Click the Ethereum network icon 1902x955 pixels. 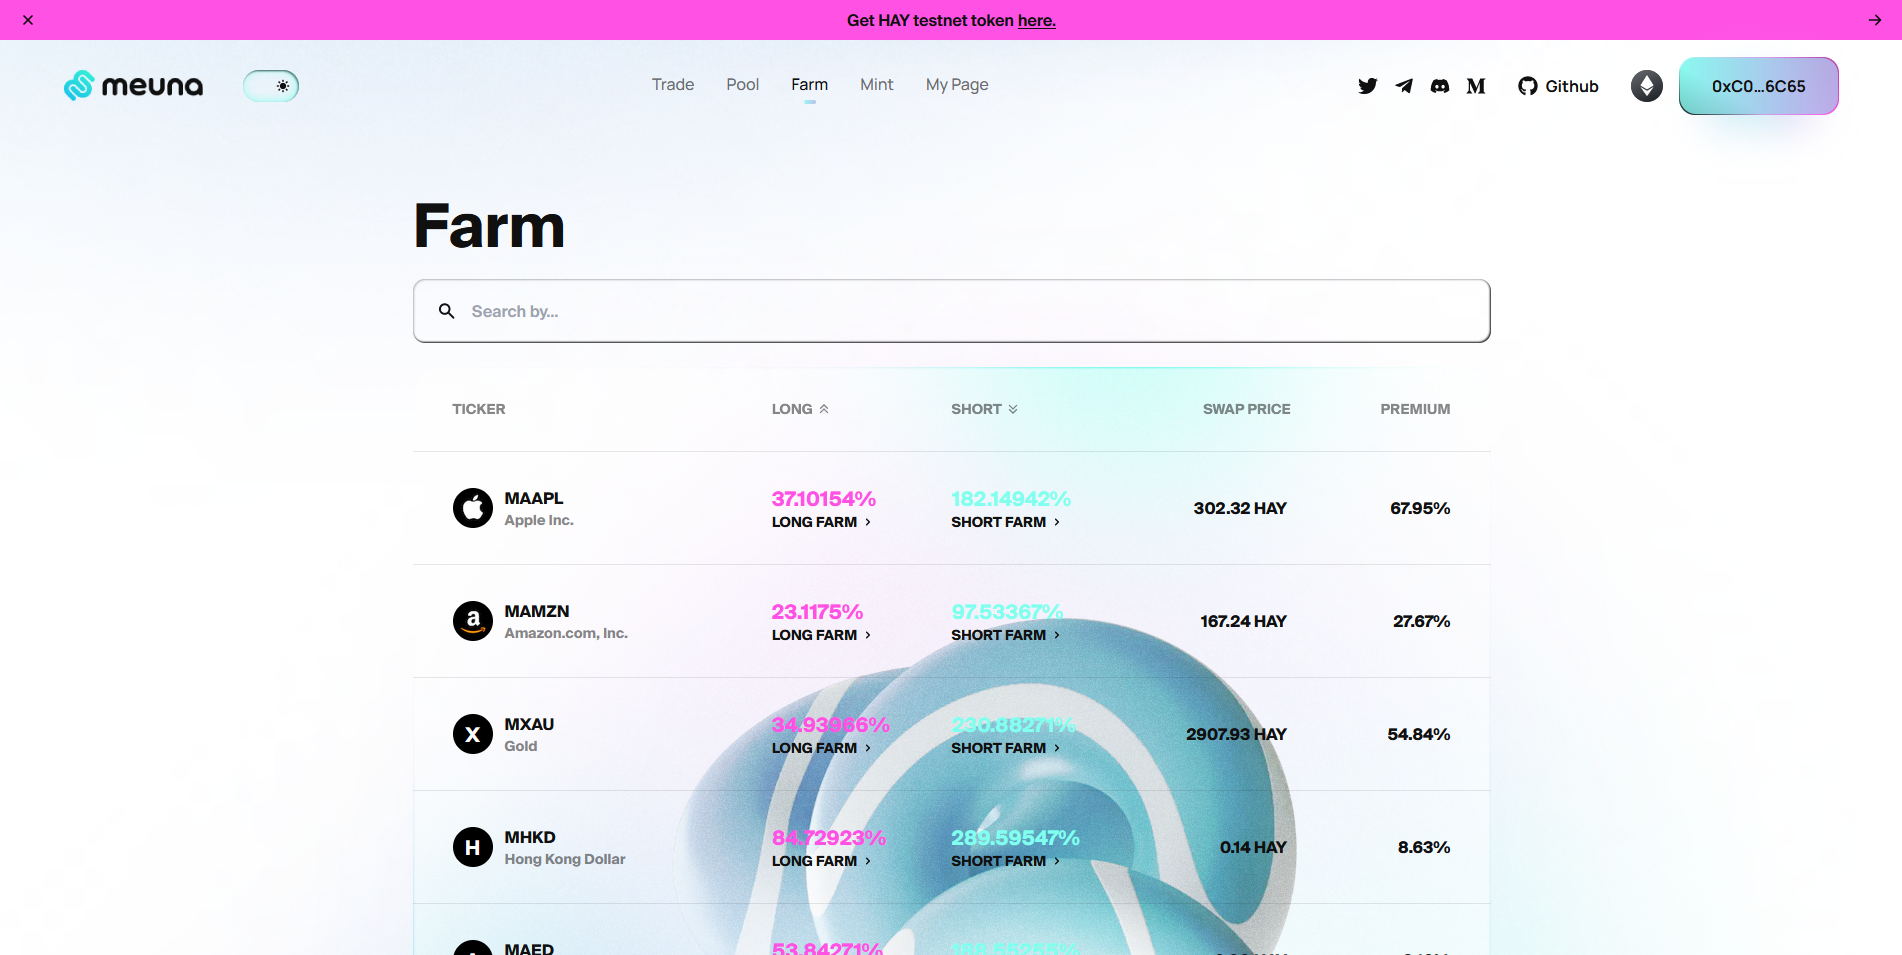tap(1646, 86)
